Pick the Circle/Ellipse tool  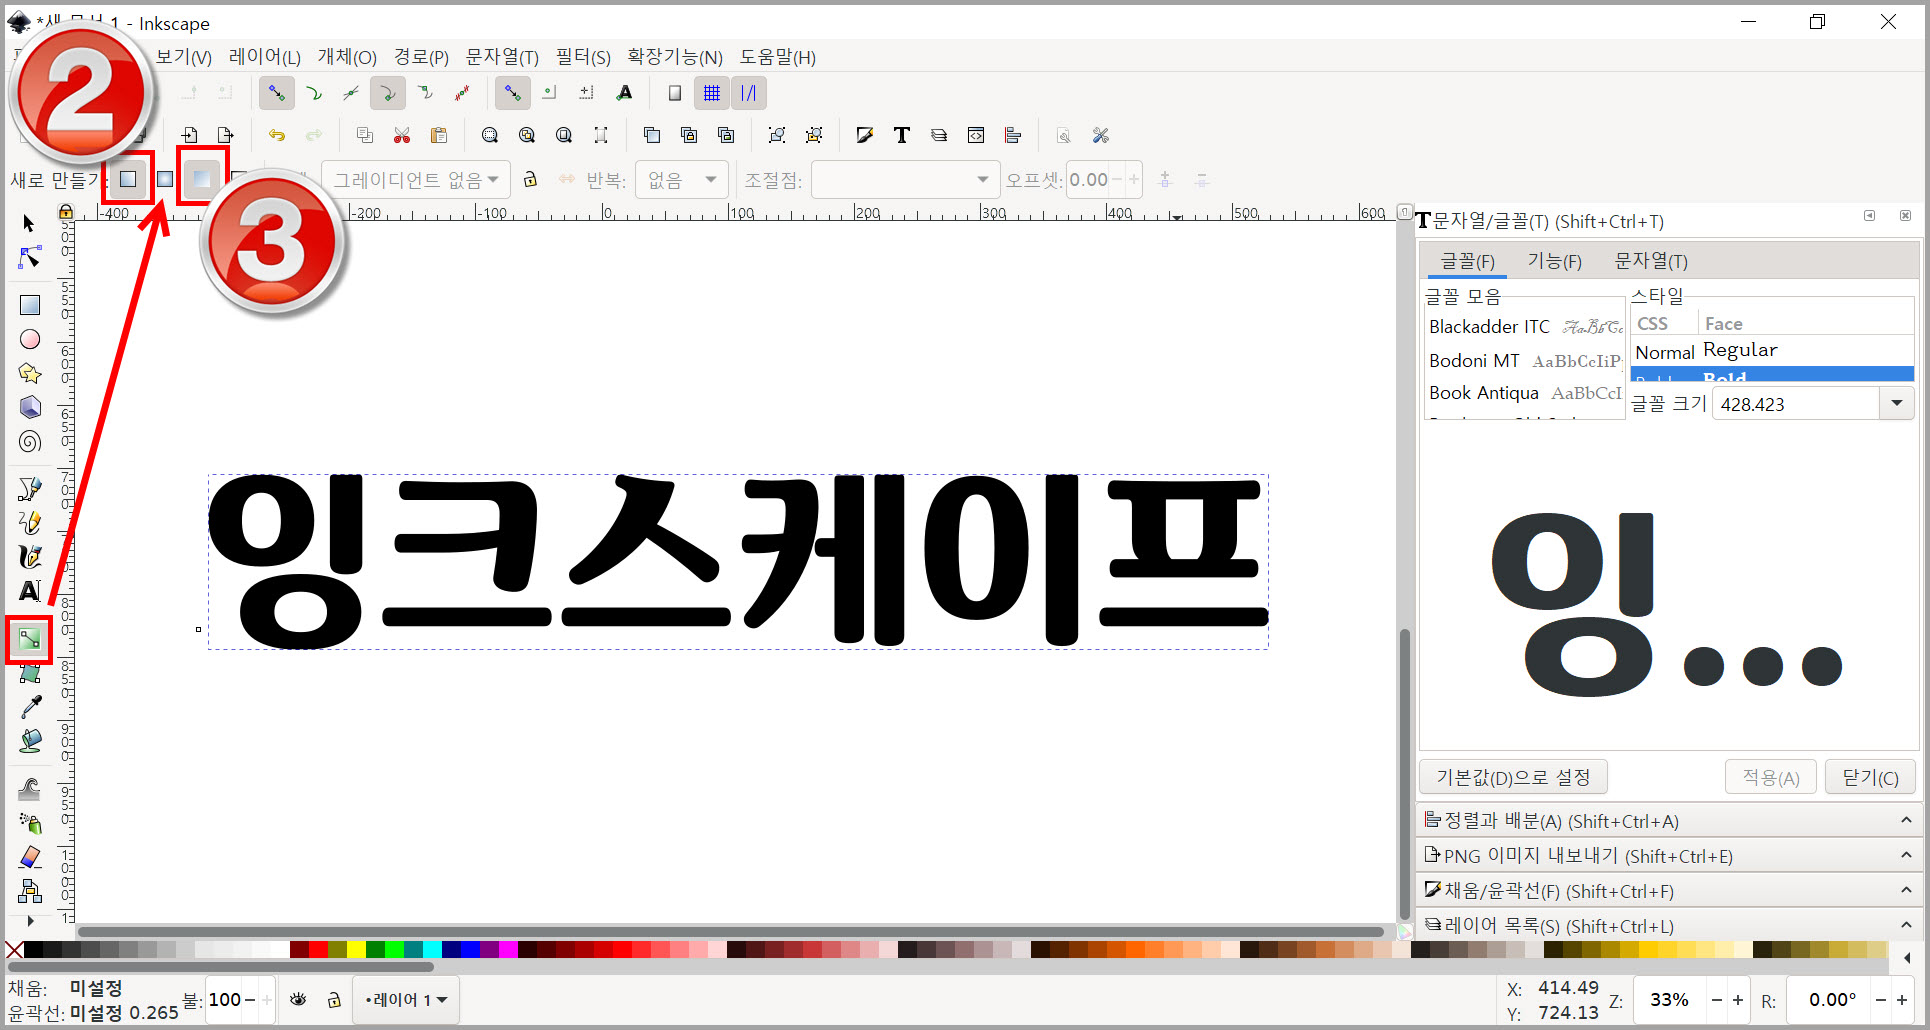(x=30, y=340)
